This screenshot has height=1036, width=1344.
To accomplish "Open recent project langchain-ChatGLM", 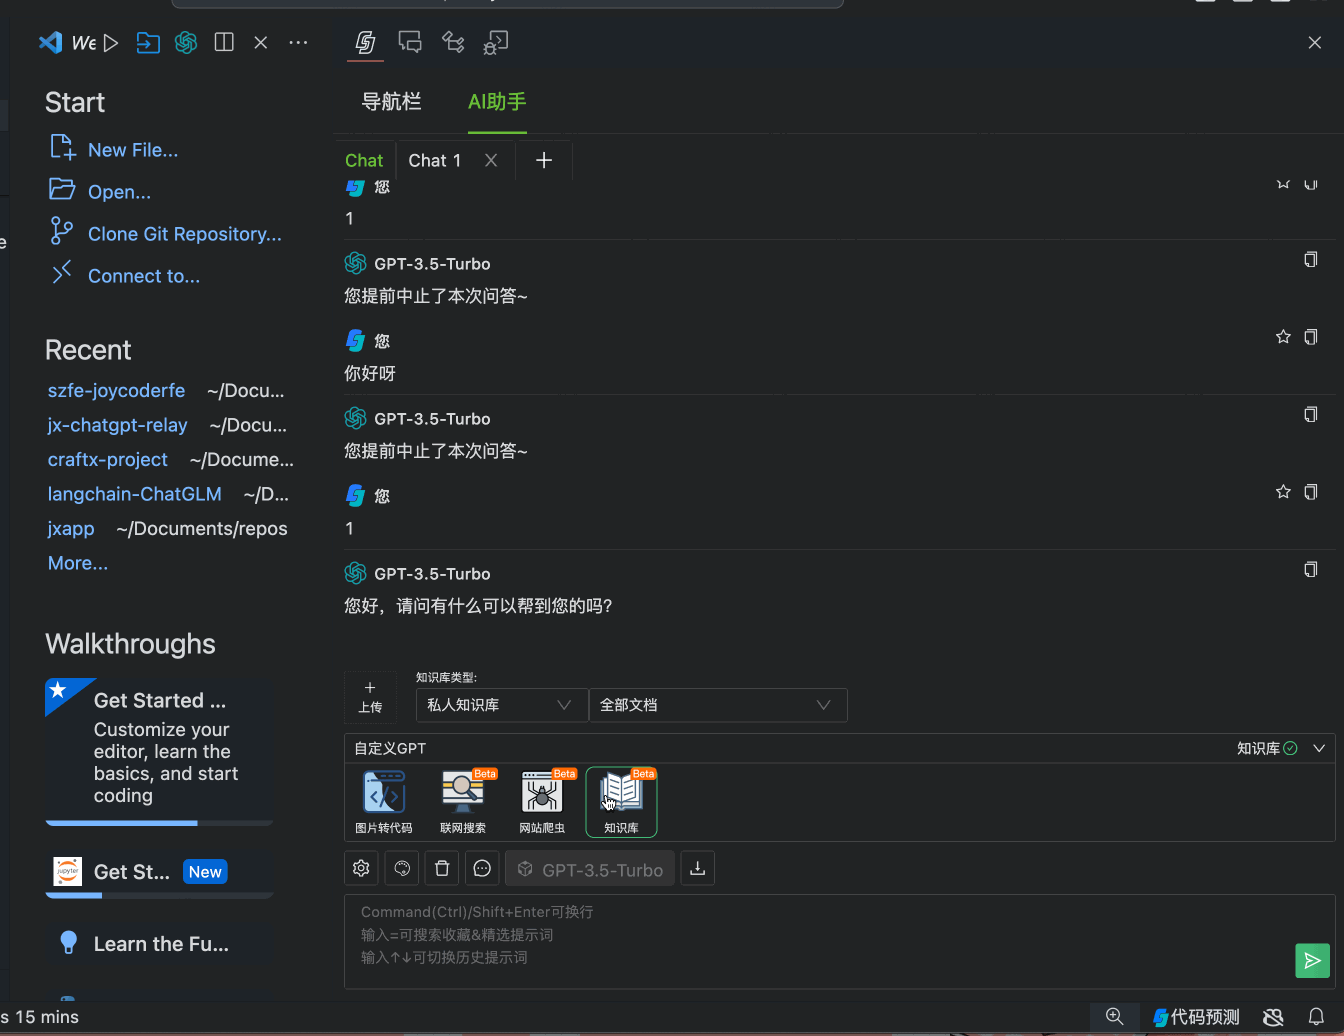I will 135,494.
